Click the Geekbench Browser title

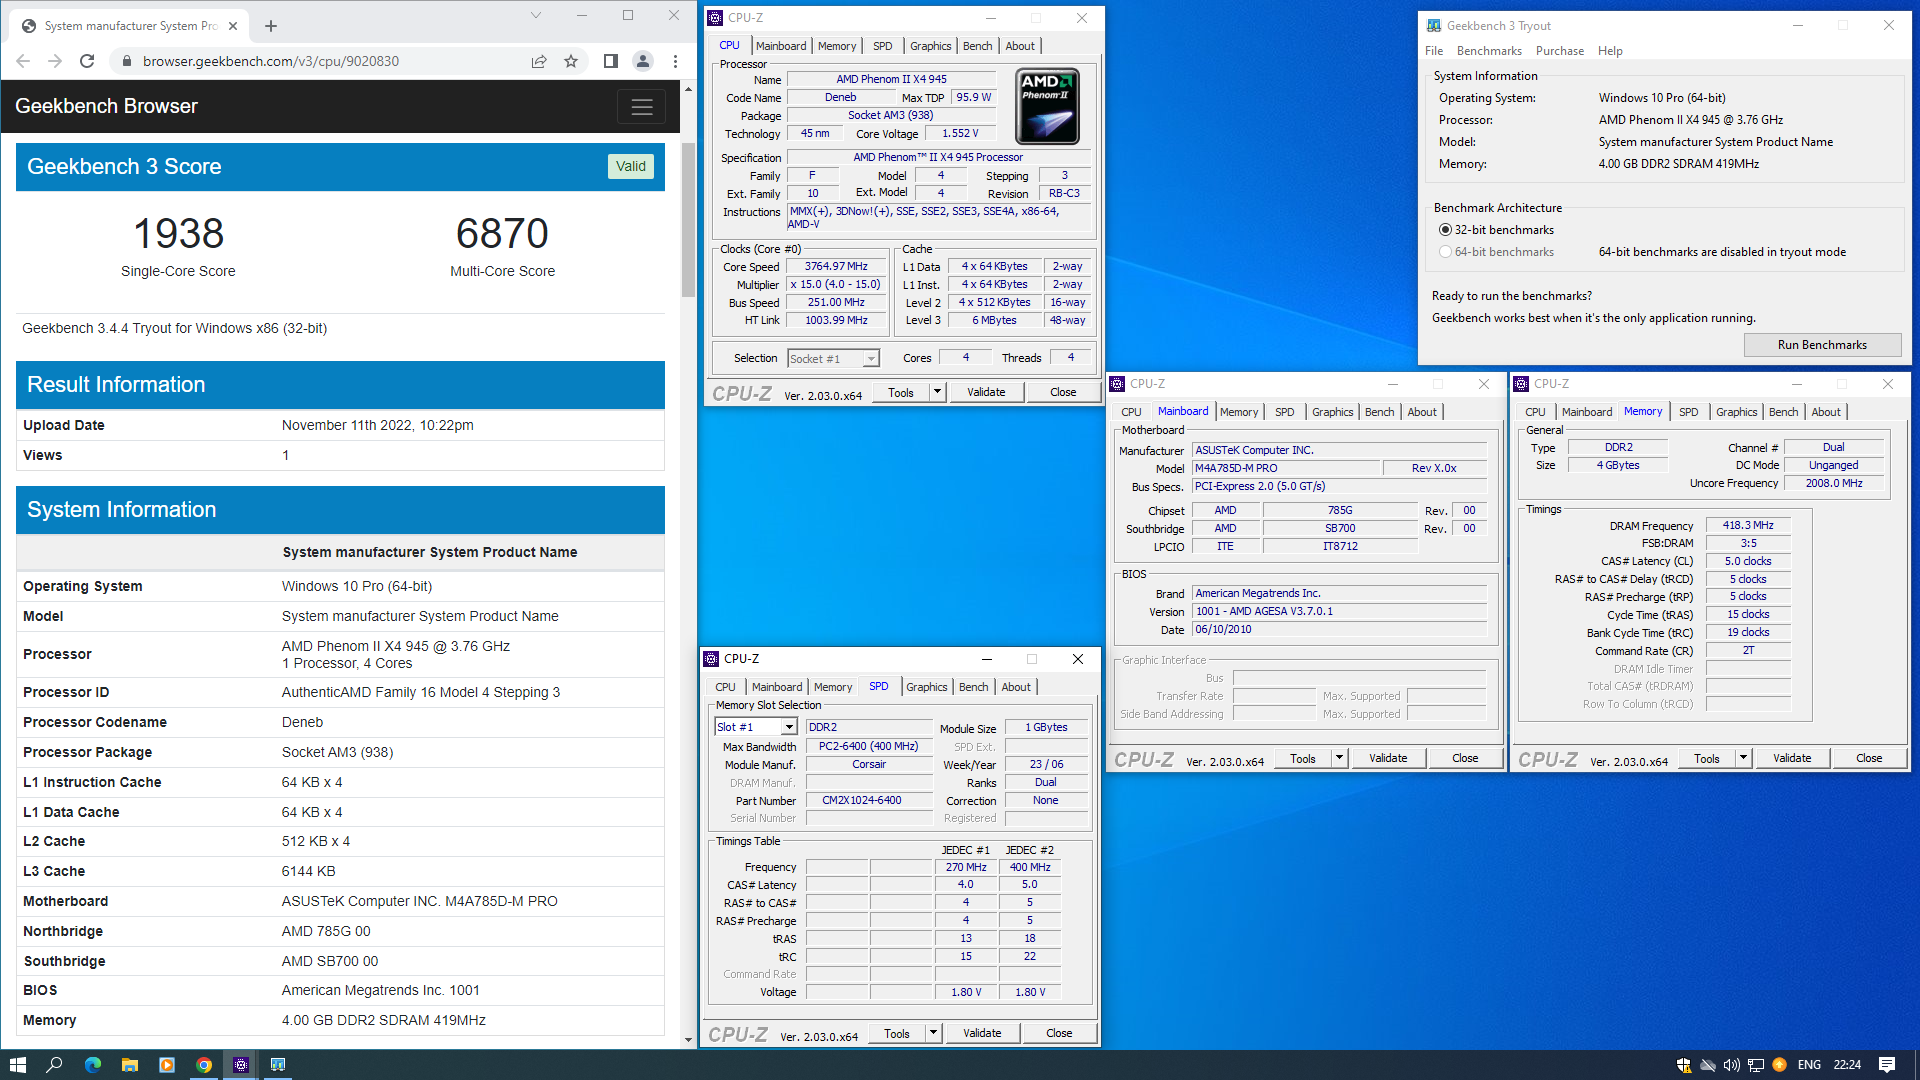[x=106, y=106]
